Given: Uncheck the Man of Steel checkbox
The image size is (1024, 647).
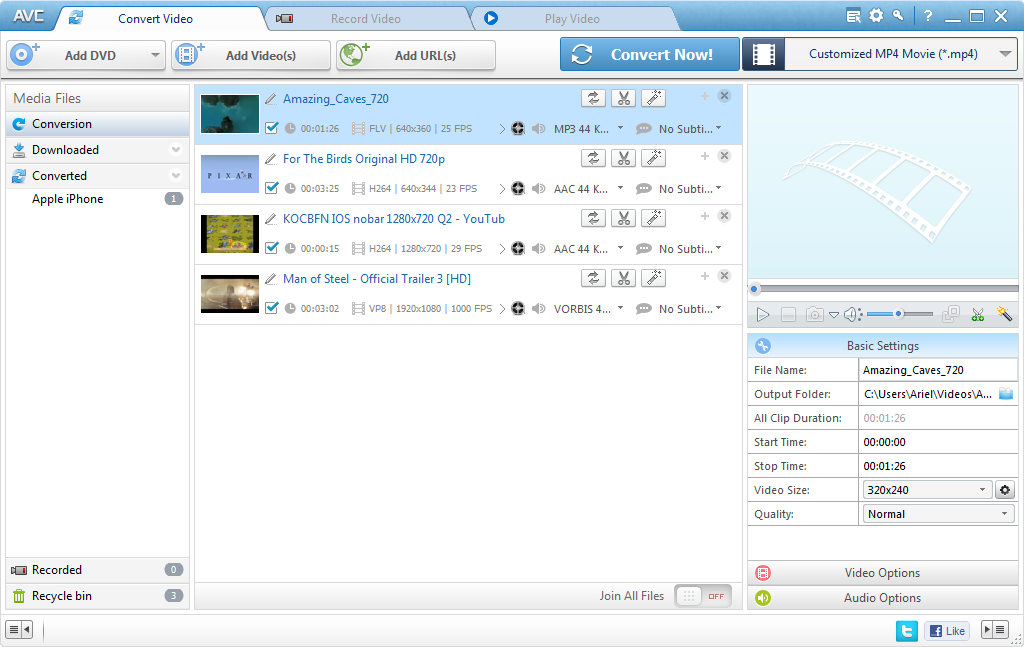Looking at the screenshot, I should pyautogui.click(x=272, y=308).
